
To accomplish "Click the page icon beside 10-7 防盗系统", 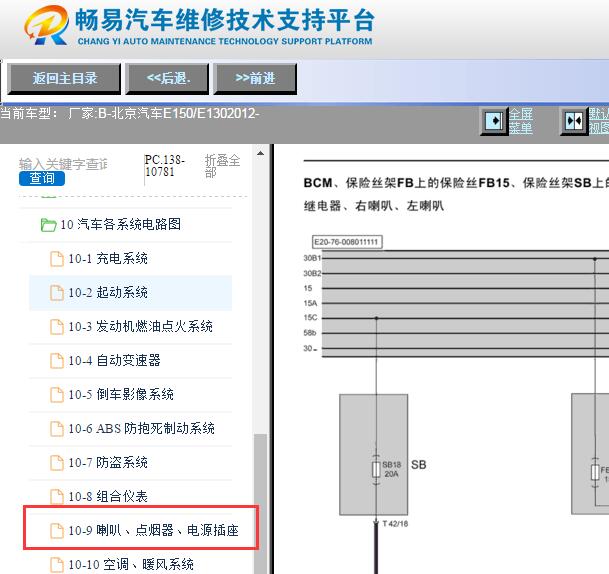I will [57, 463].
